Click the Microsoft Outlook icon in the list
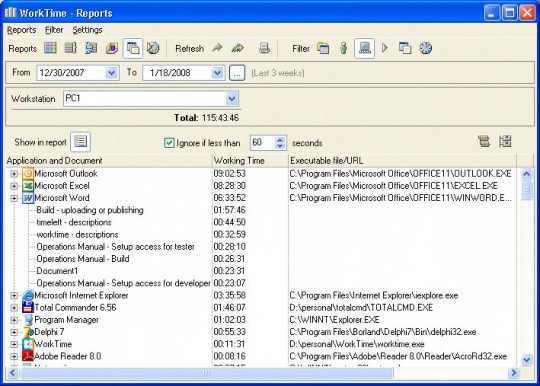The image size is (540, 386). coord(28,174)
